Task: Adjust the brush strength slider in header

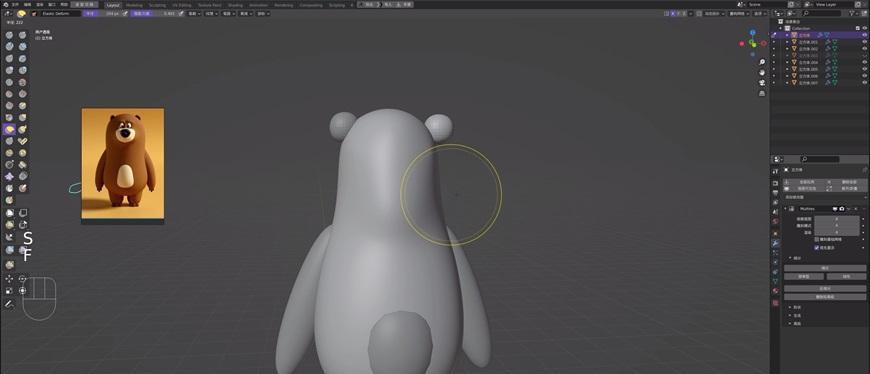Action: [154, 13]
